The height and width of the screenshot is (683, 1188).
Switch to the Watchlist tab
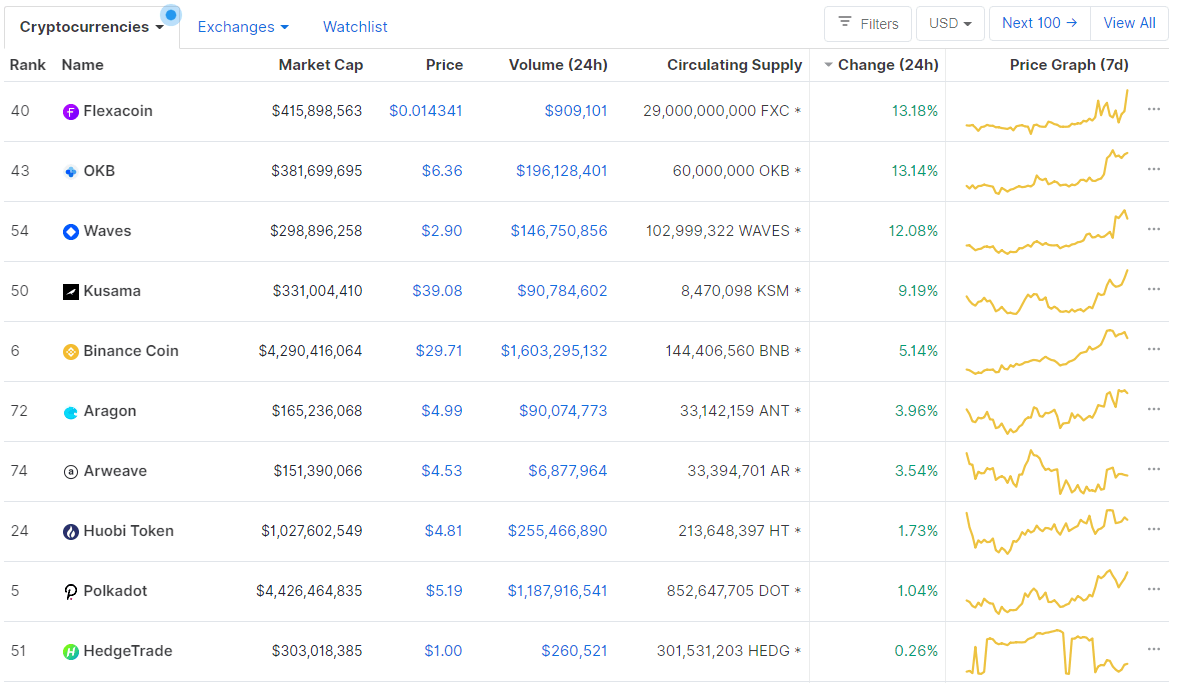pos(355,27)
